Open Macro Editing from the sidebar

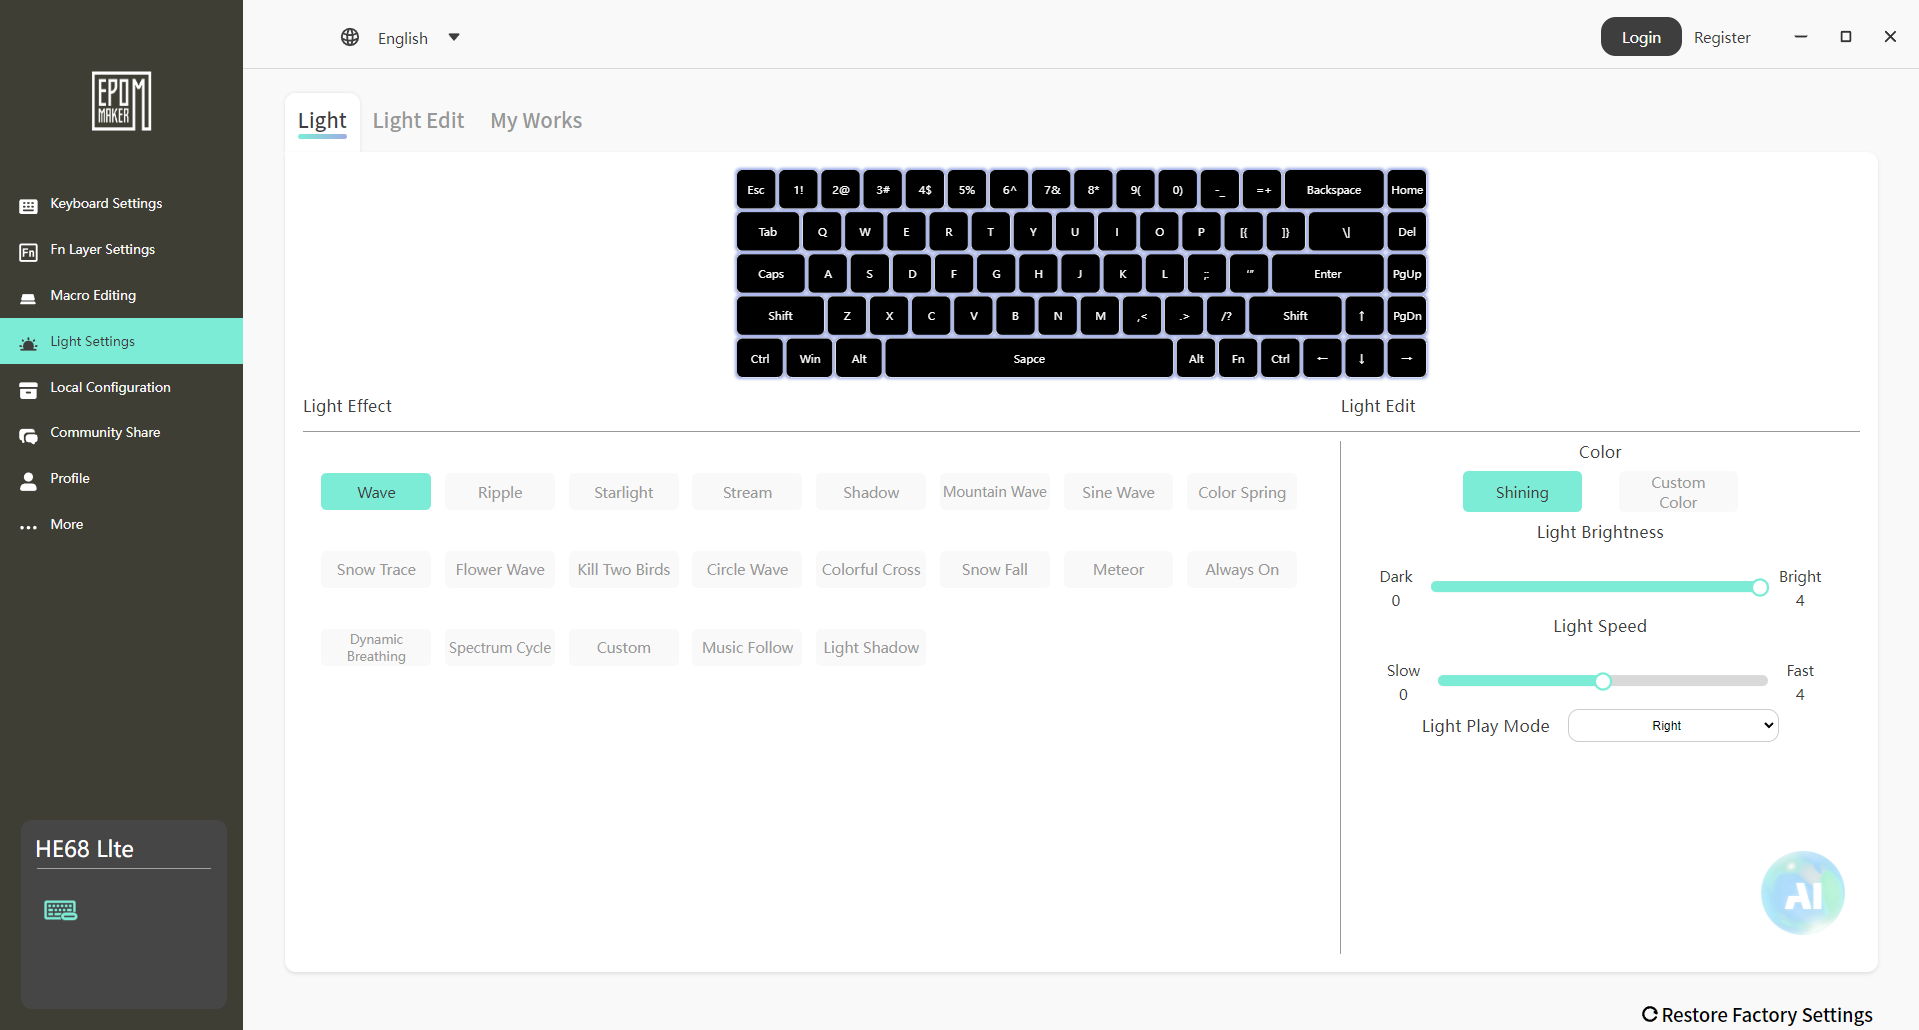[121, 296]
